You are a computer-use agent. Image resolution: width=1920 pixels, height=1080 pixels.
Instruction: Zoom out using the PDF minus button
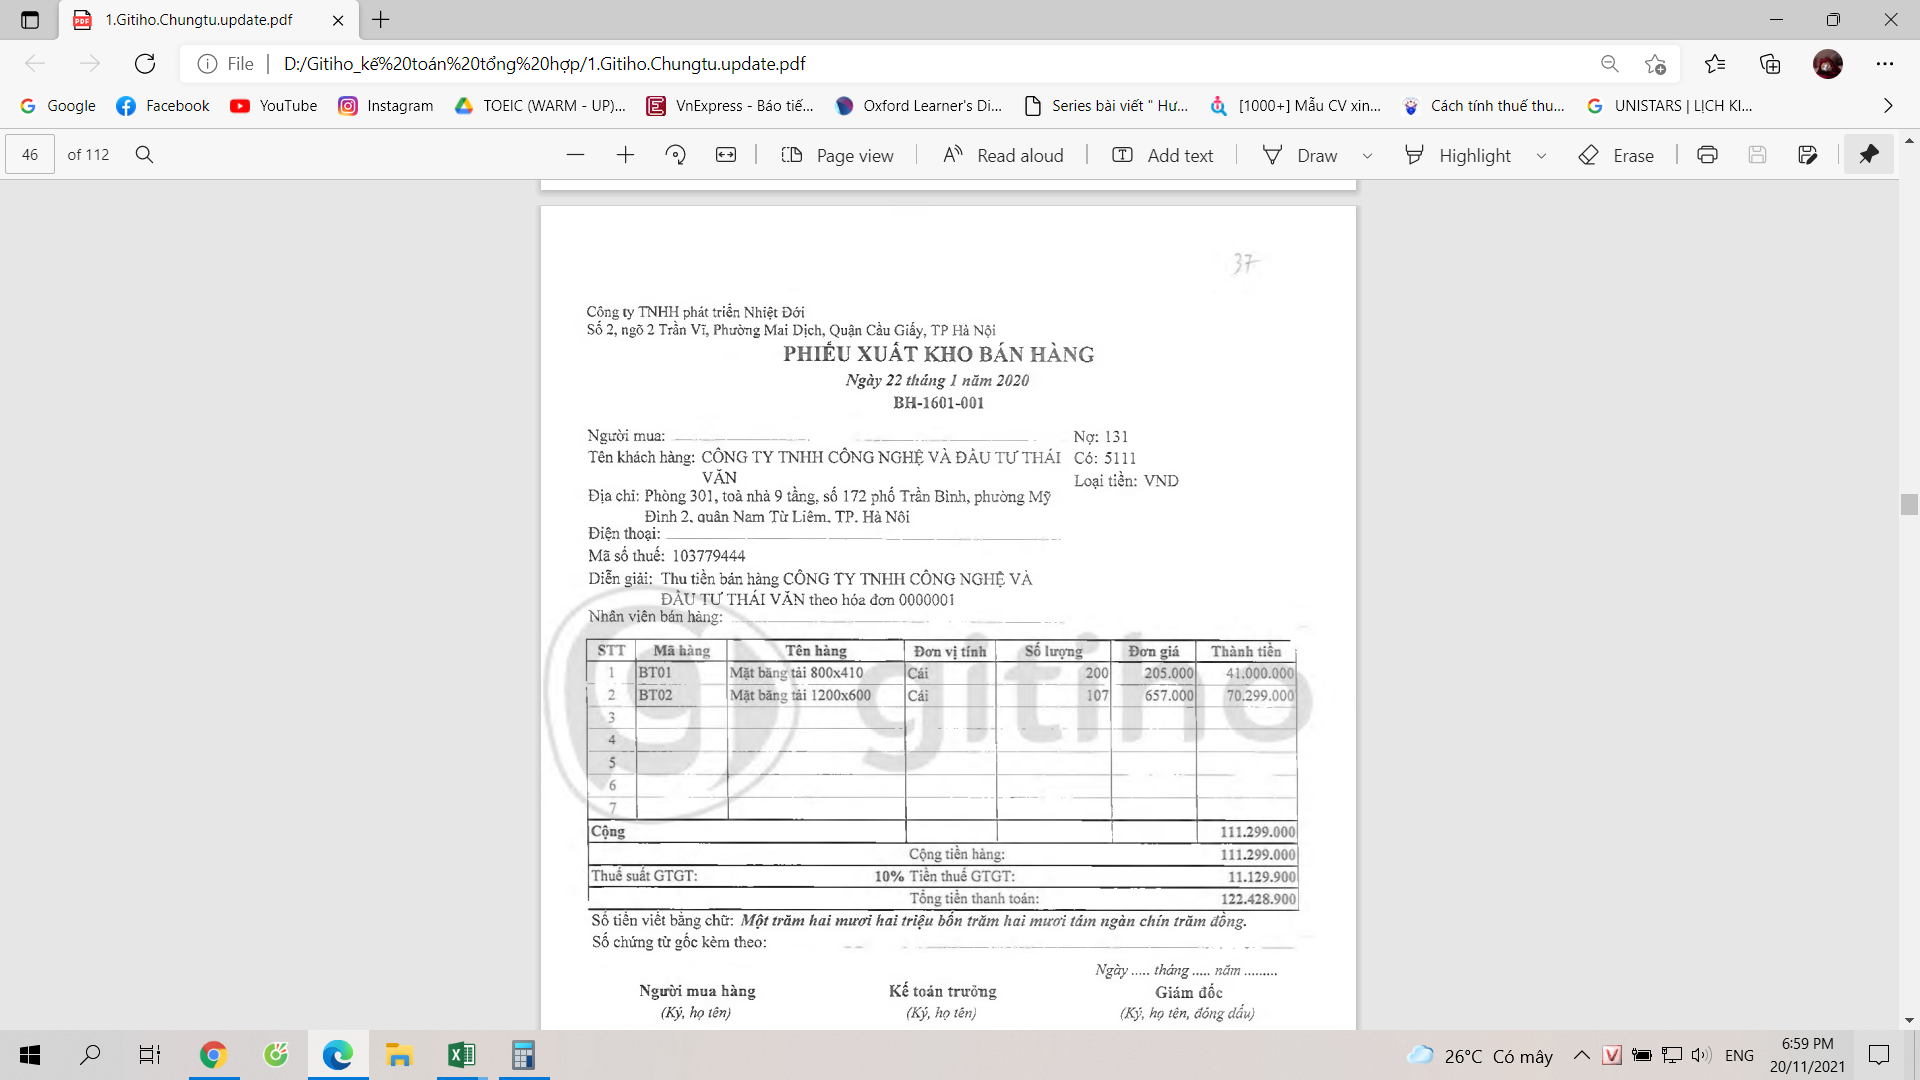(x=575, y=155)
